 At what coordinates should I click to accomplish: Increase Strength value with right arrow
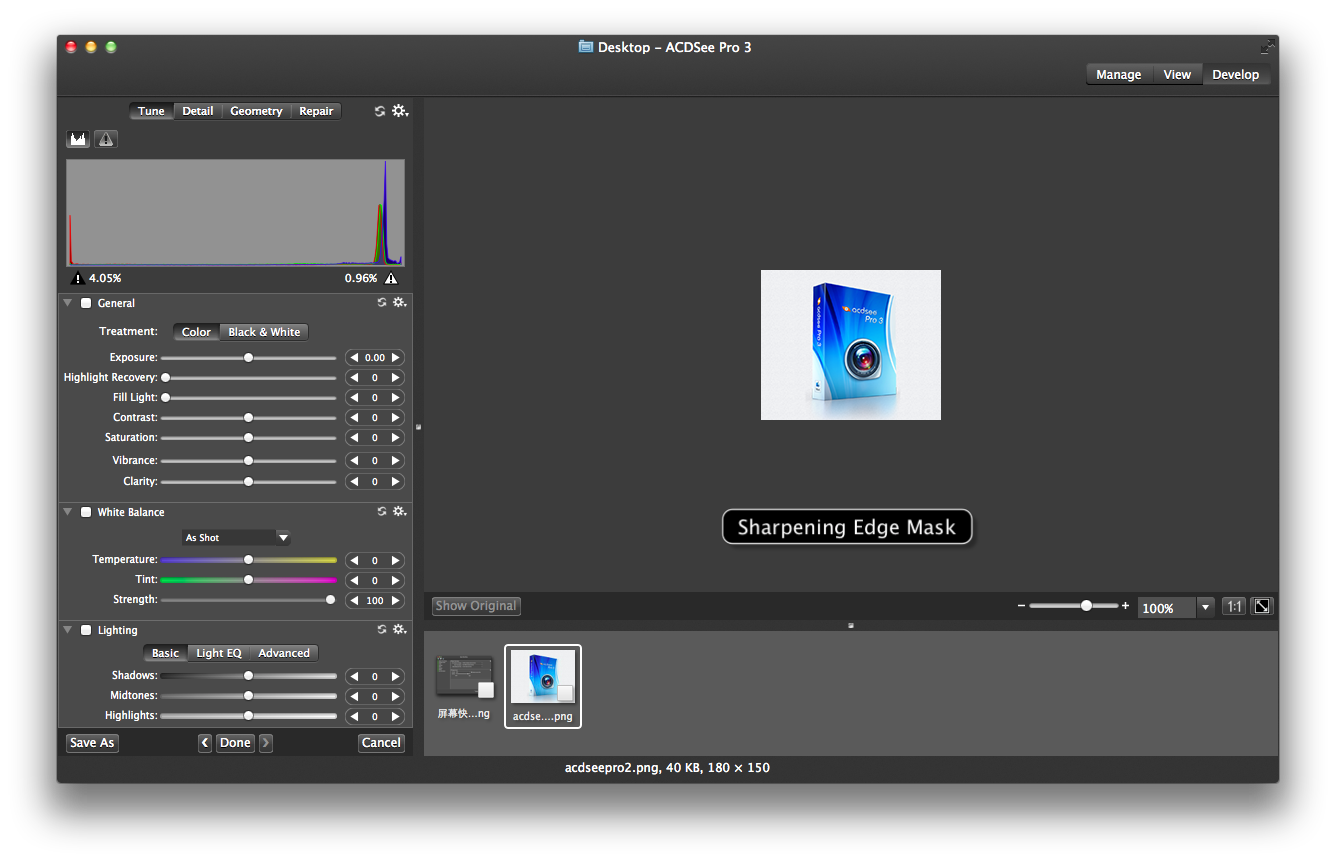pyautogui.click(x=396, y=601)
